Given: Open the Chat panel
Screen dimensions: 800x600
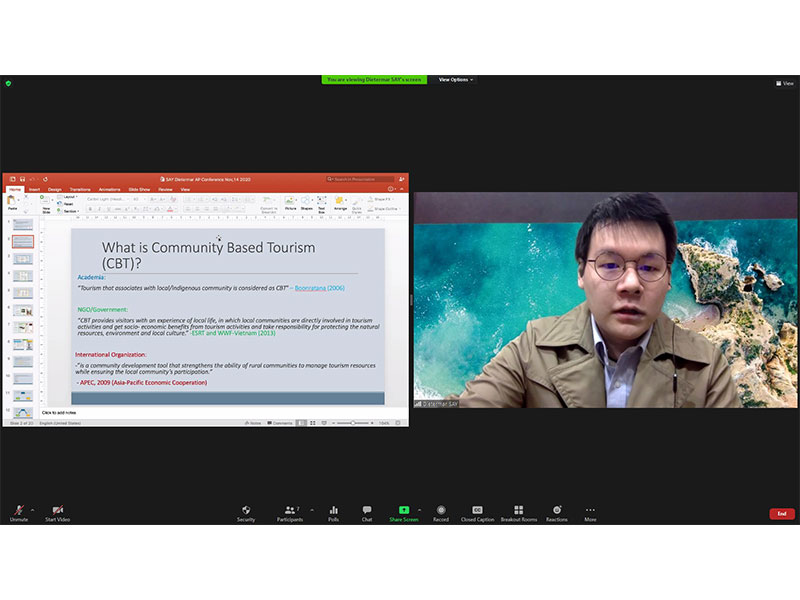Looking at the screenshot, I should pos(367,511).
